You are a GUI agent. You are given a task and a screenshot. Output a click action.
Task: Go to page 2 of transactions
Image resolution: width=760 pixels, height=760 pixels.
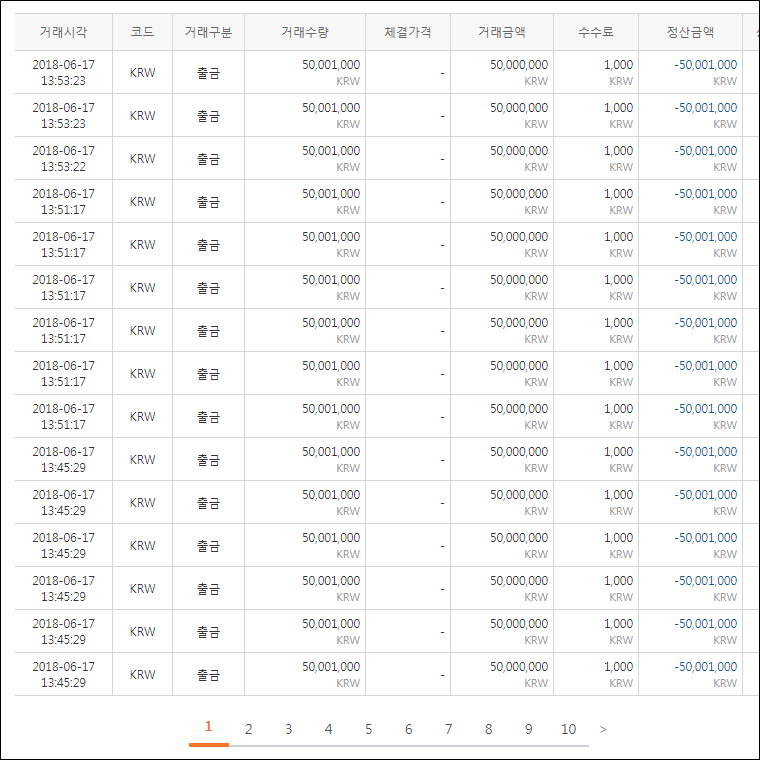click(249, 729)
